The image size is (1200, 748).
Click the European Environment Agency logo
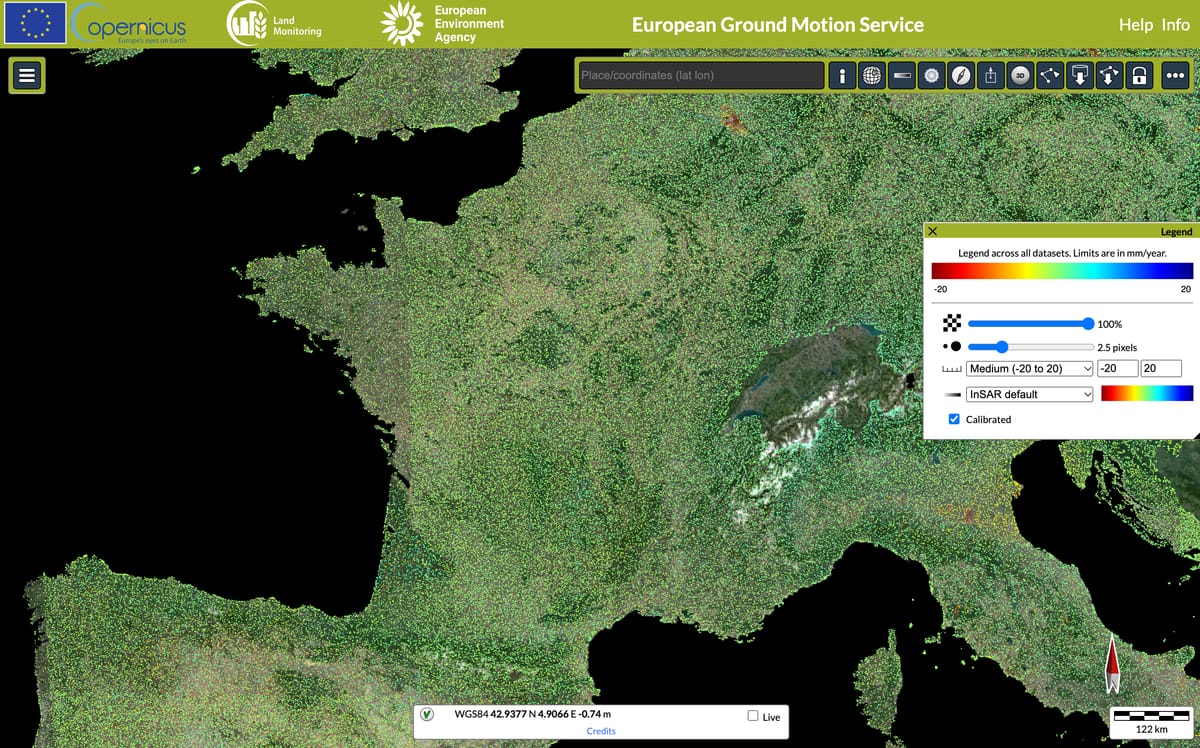point(443,24)
